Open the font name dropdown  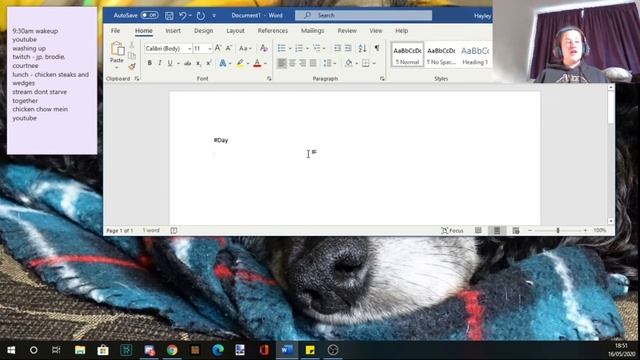pos(189,49)
